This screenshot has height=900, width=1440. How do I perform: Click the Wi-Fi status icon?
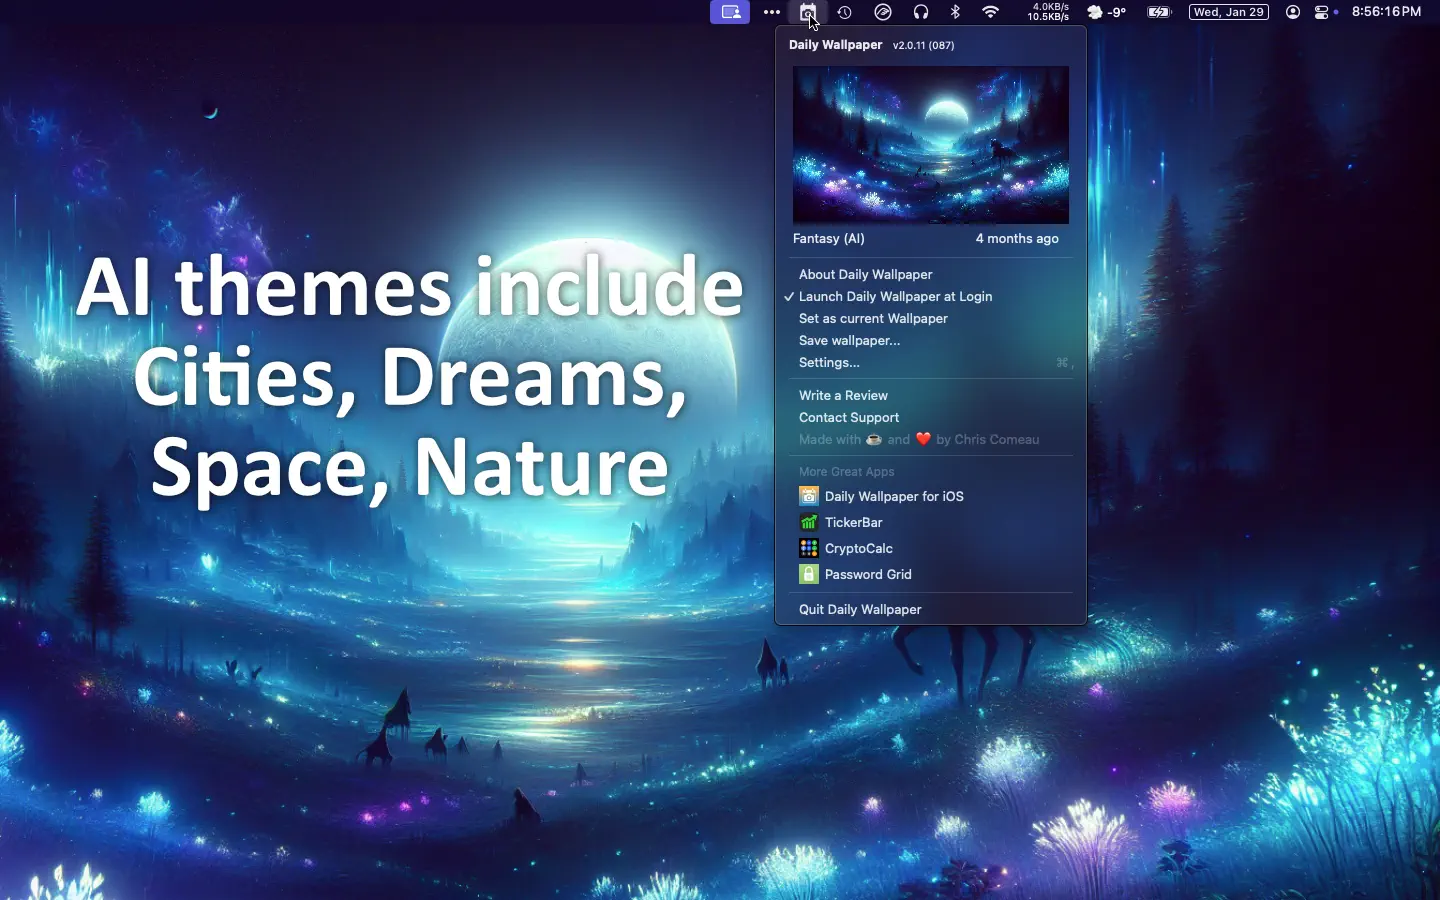click(x=990, y=12)
